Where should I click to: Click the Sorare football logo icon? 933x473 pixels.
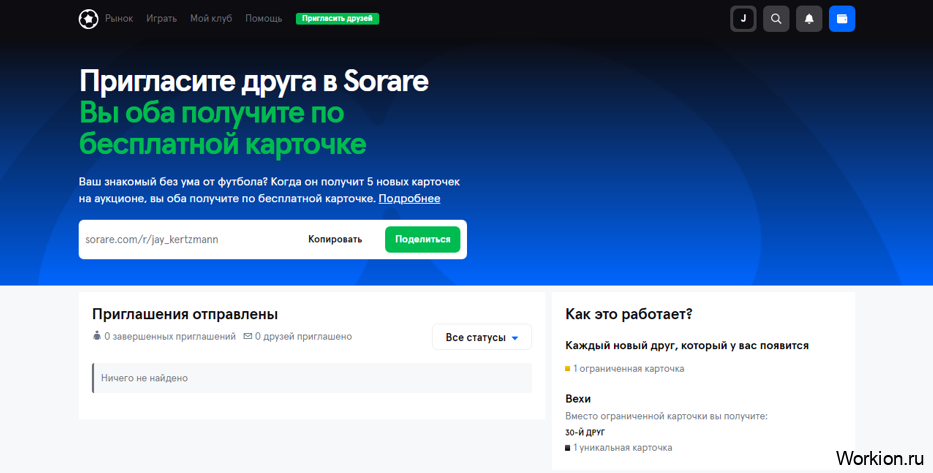click(x=88, y=19)
